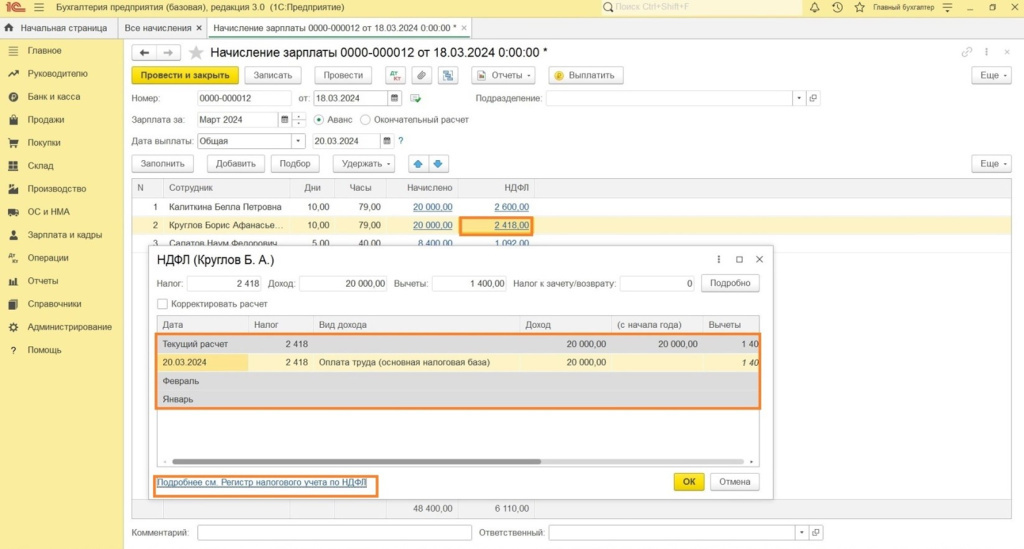Open Зарплата и кадры section

point(64,235)
